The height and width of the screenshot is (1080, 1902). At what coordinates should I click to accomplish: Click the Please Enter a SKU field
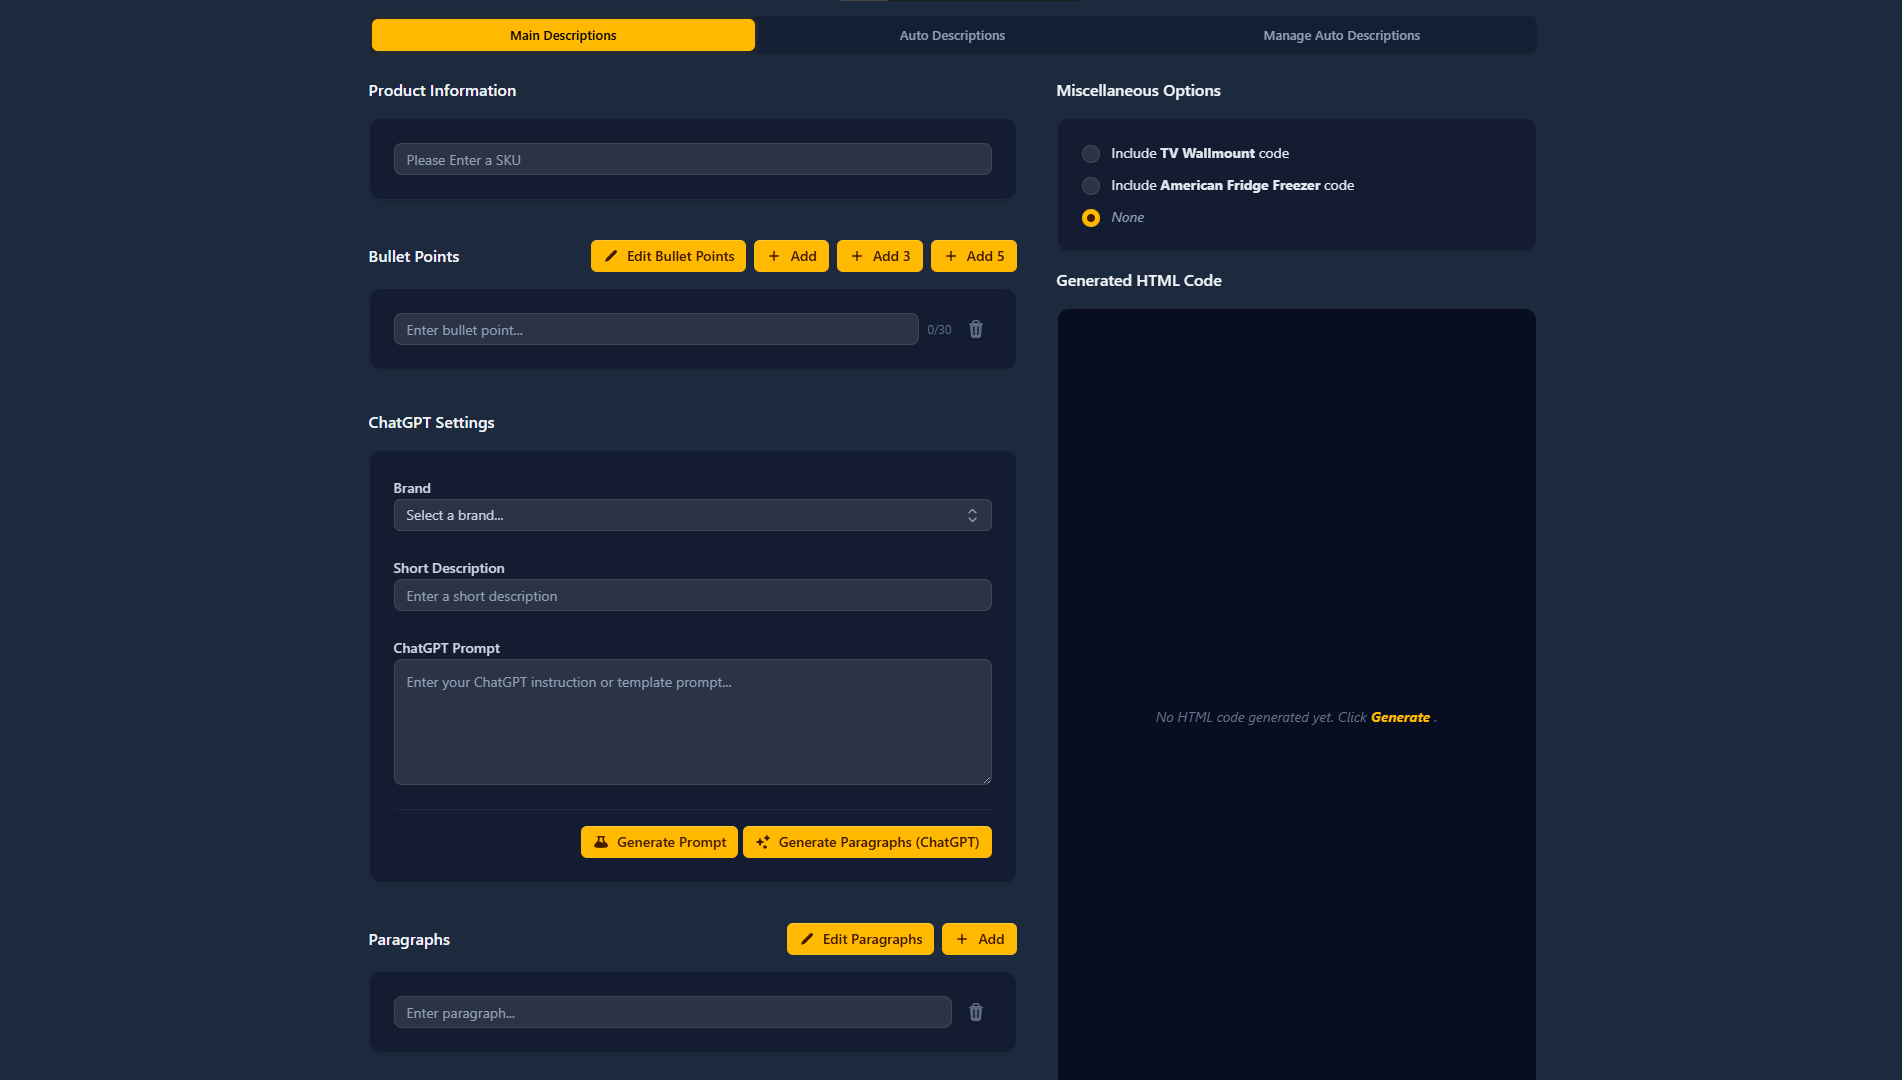tap(692, 159)
